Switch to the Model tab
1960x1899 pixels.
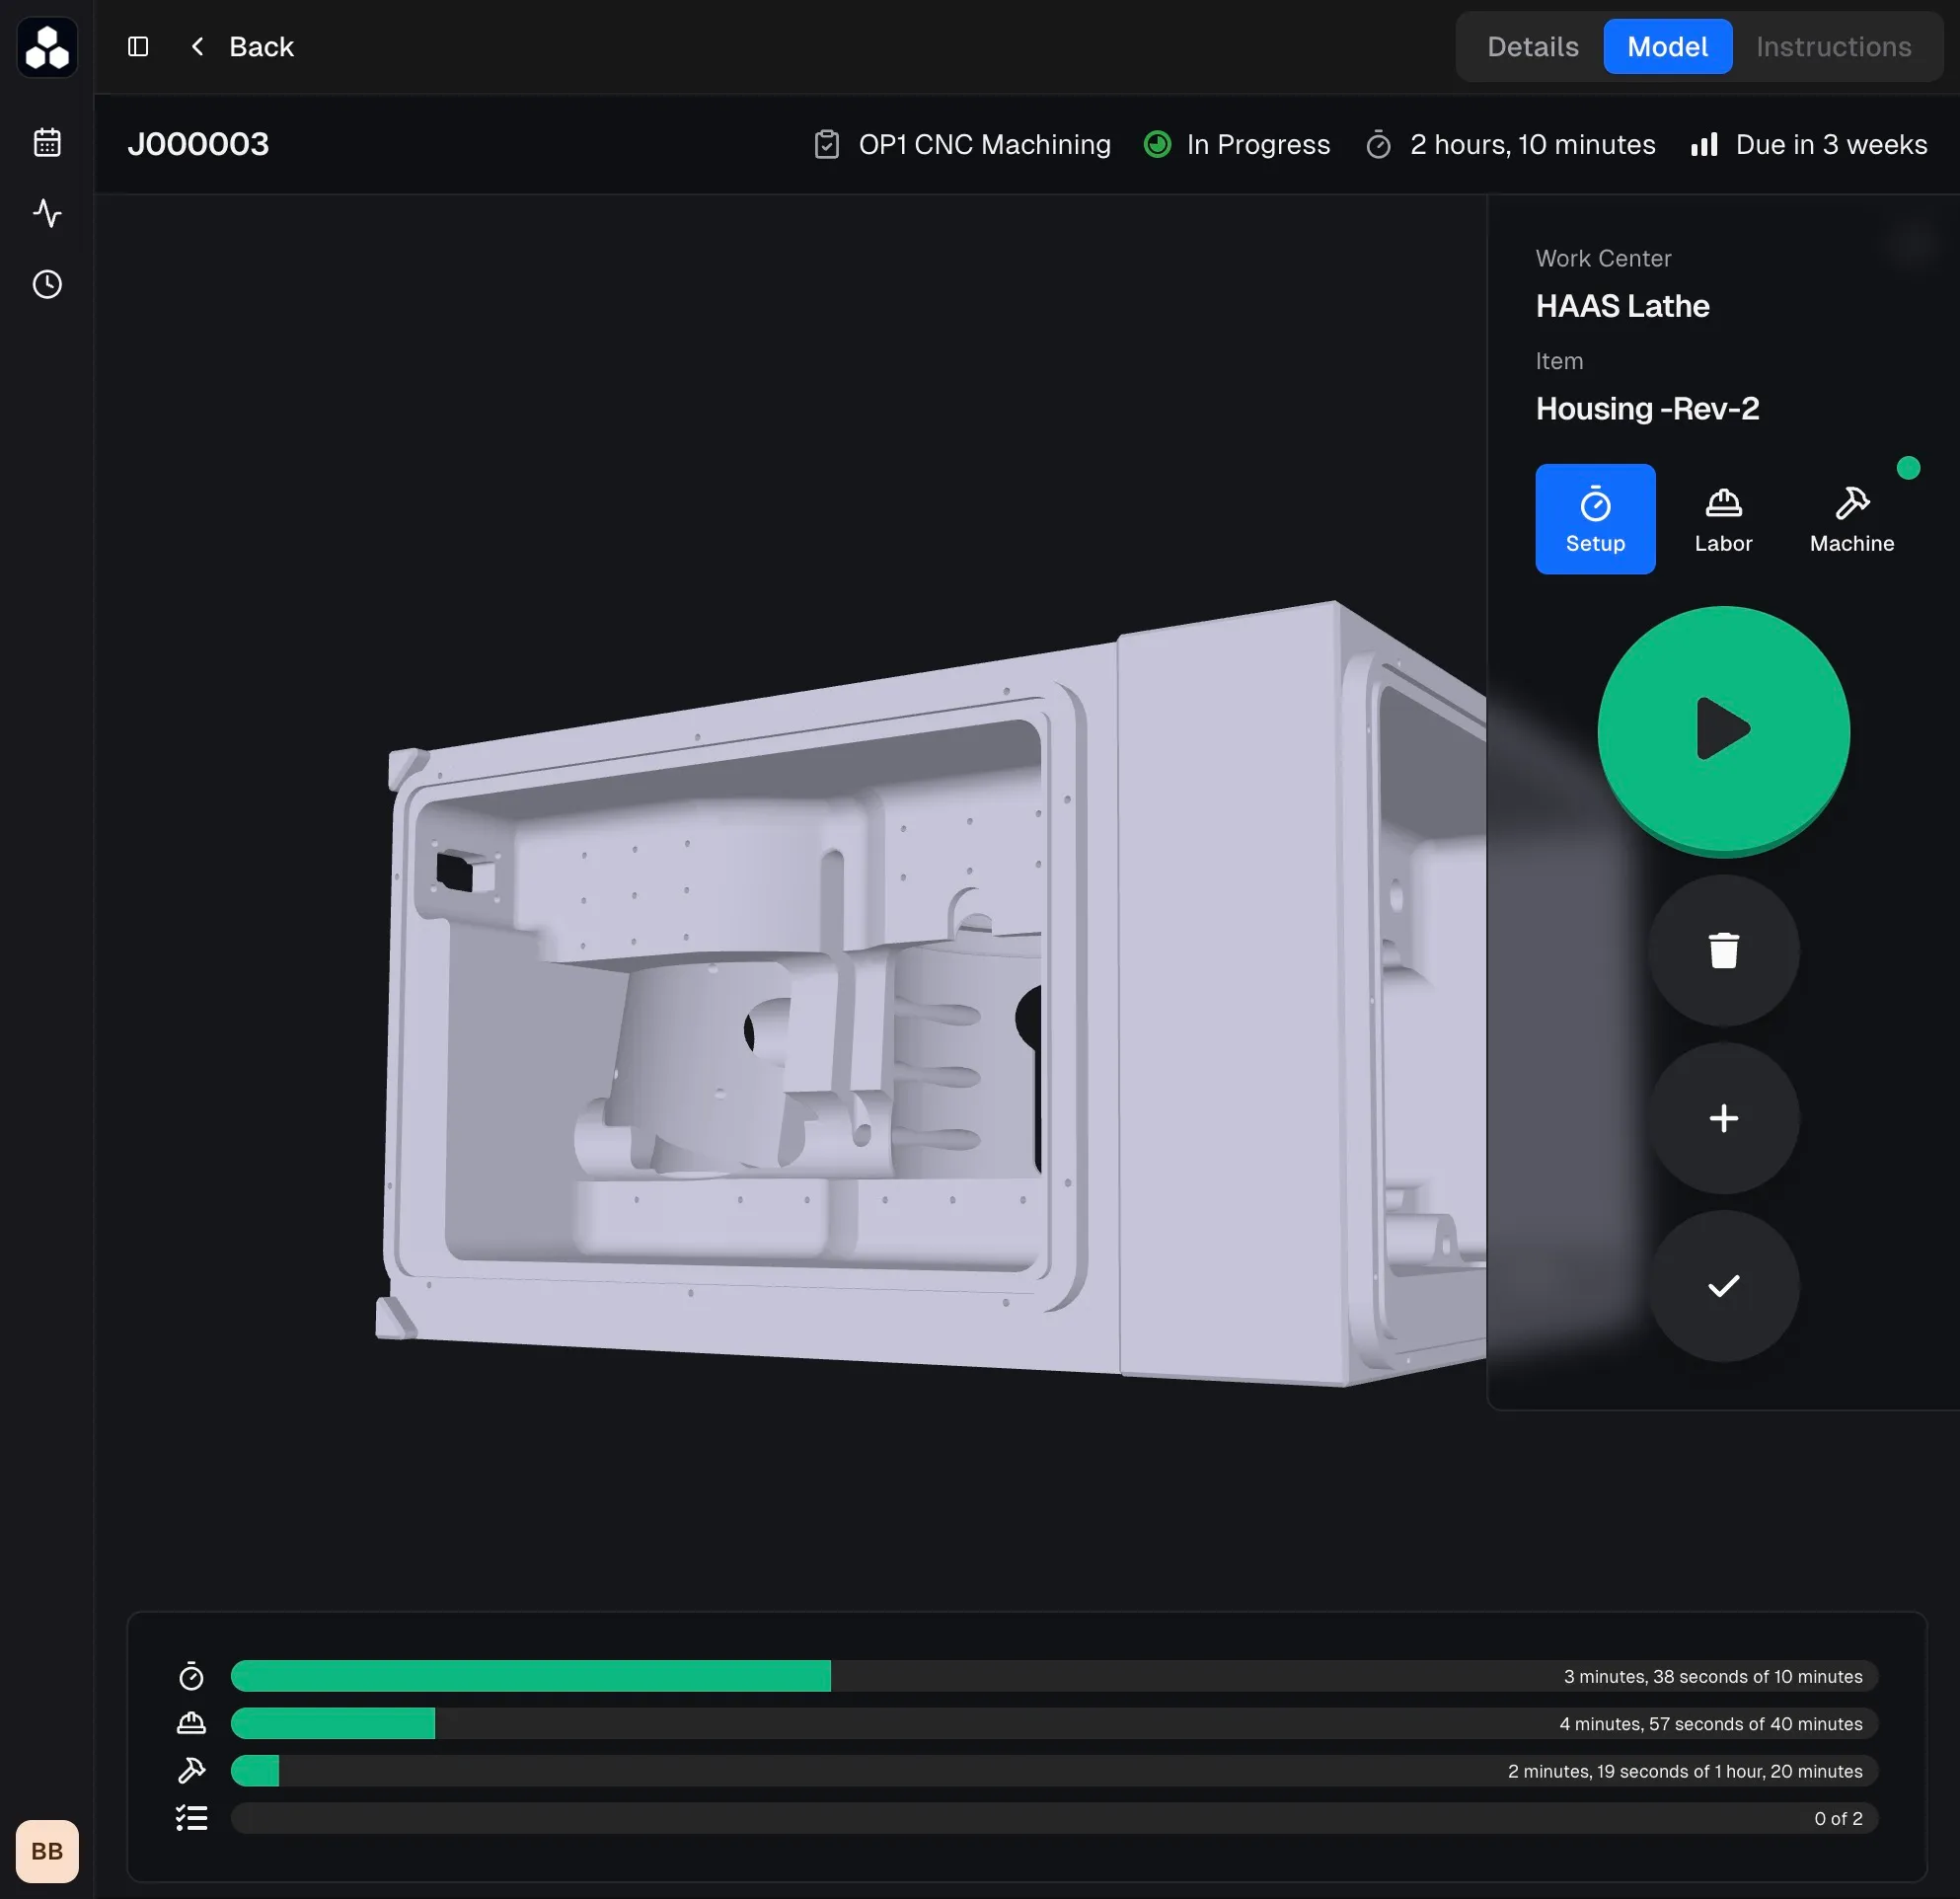tap(1667, 47)
